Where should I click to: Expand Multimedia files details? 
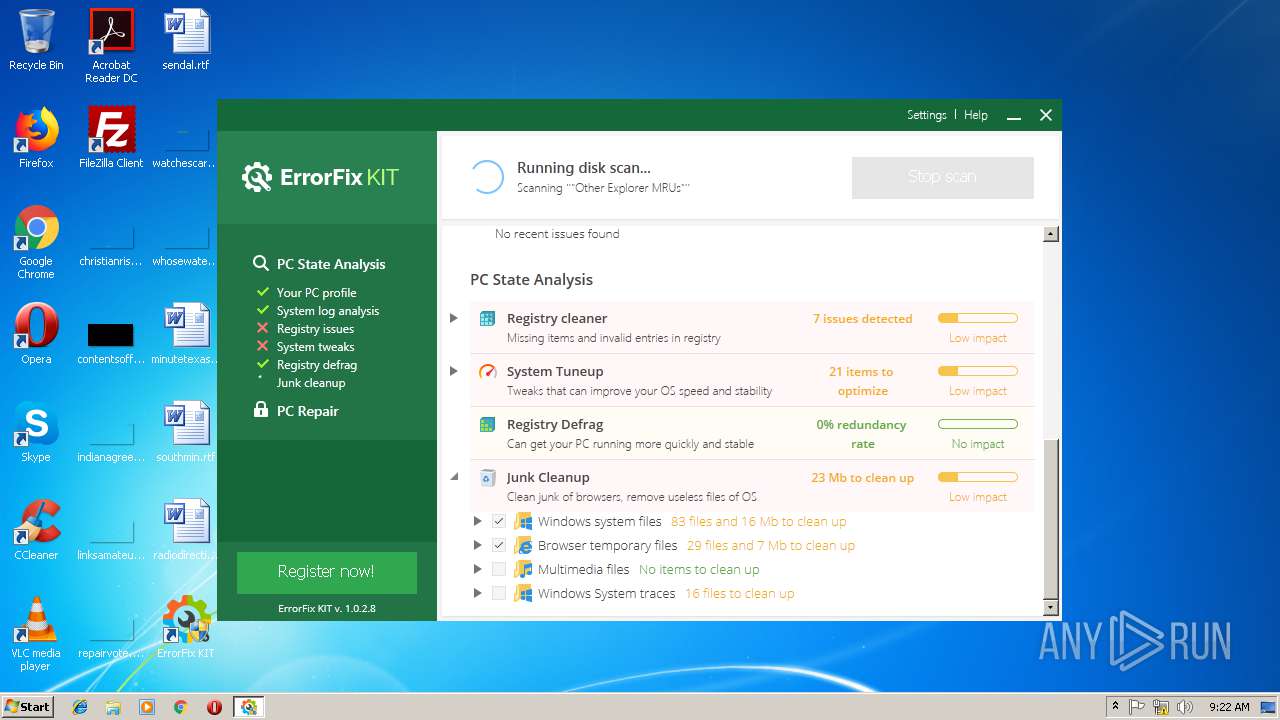pos(477,569)
